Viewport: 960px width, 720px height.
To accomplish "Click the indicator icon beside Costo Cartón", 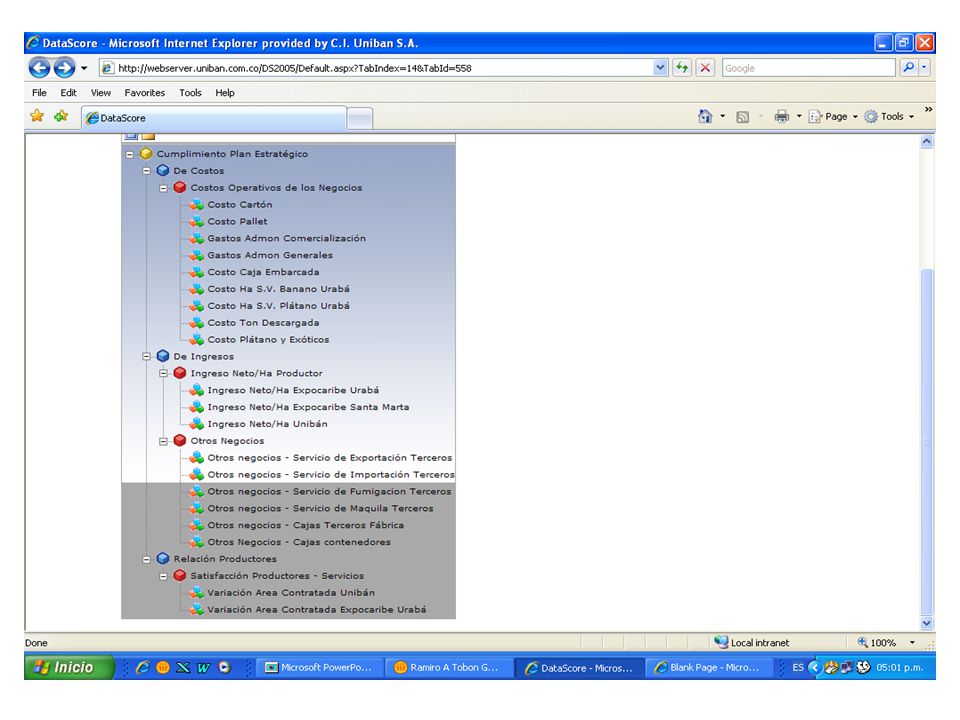I will [197, 204].
